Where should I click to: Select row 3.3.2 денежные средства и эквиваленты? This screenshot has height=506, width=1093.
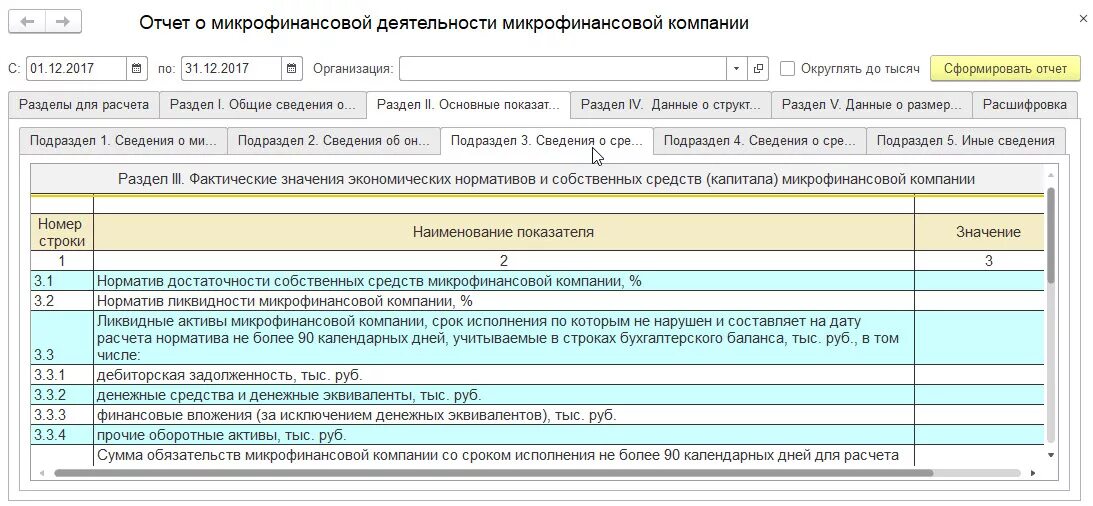[x=537, y=394]
